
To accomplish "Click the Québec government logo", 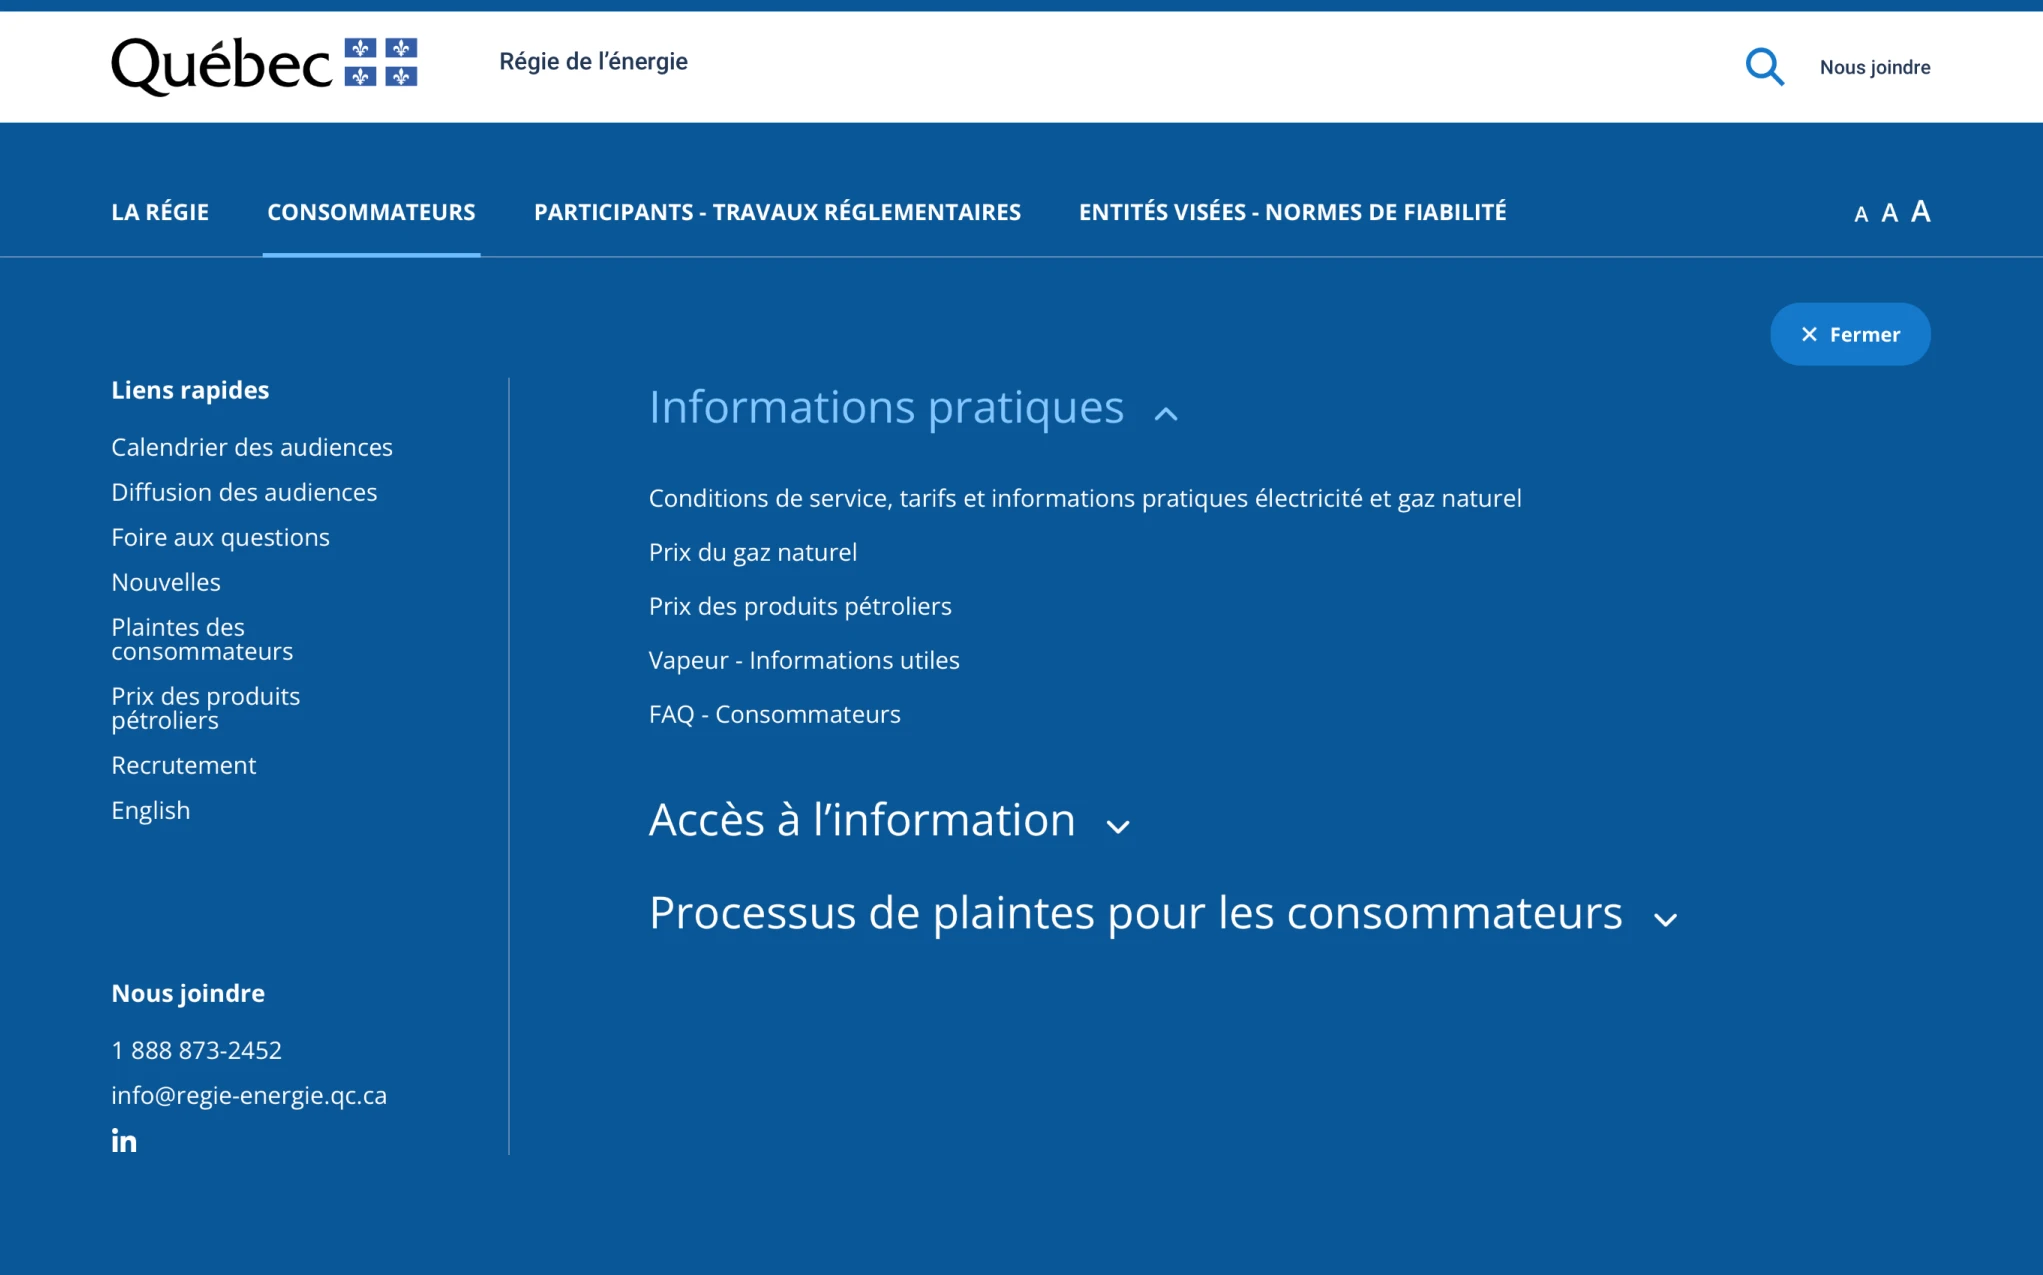I will tap(264, 65).
